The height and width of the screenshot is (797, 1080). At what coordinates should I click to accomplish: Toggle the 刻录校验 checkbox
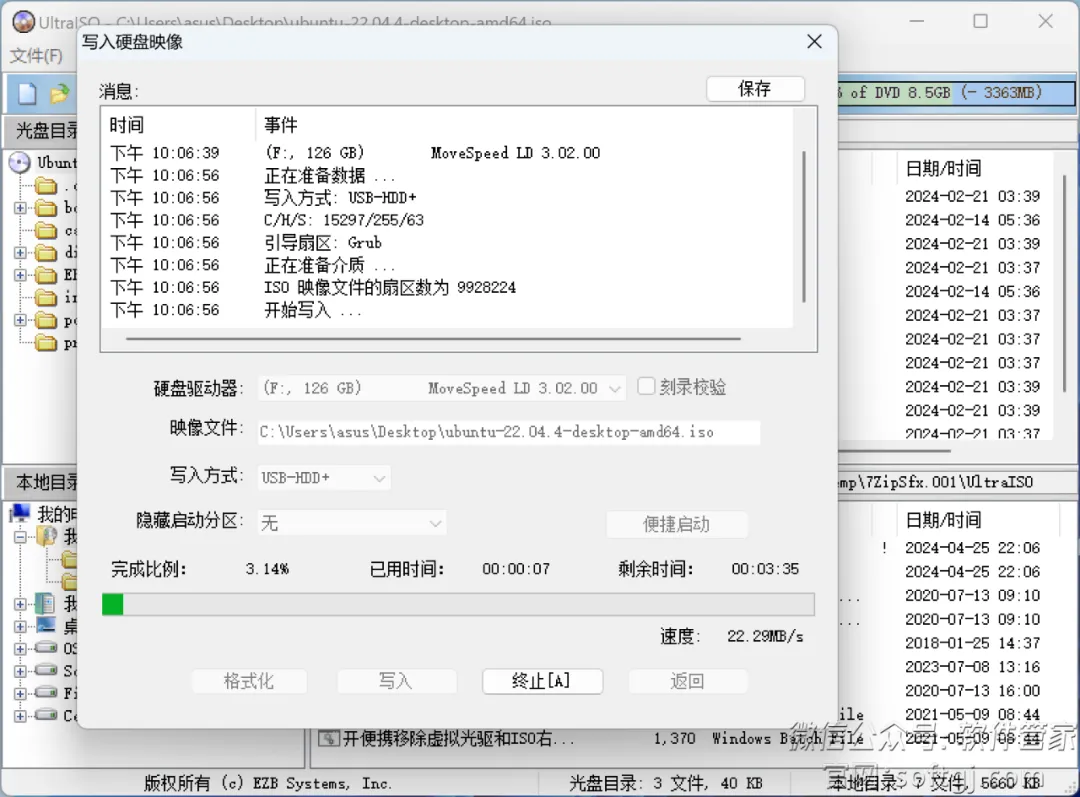pos(645,386)
